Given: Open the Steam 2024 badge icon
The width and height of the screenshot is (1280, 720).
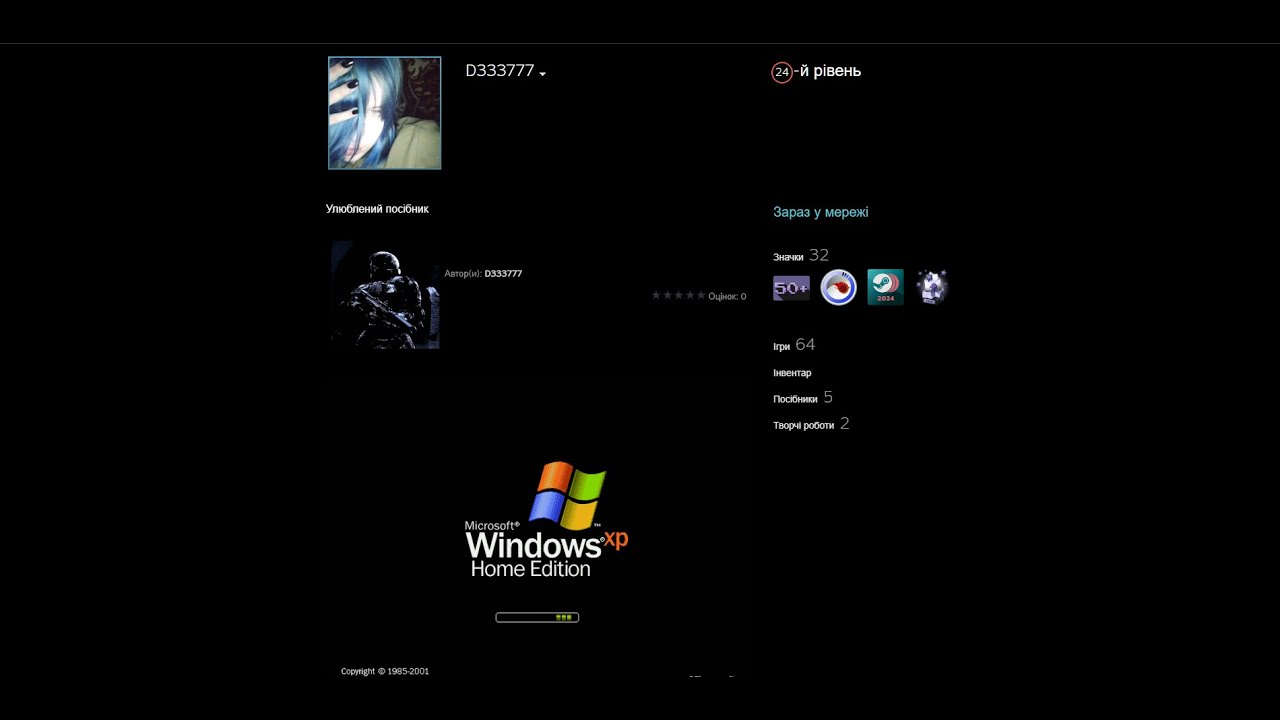Looking at the screenshot, I should 885,288.
